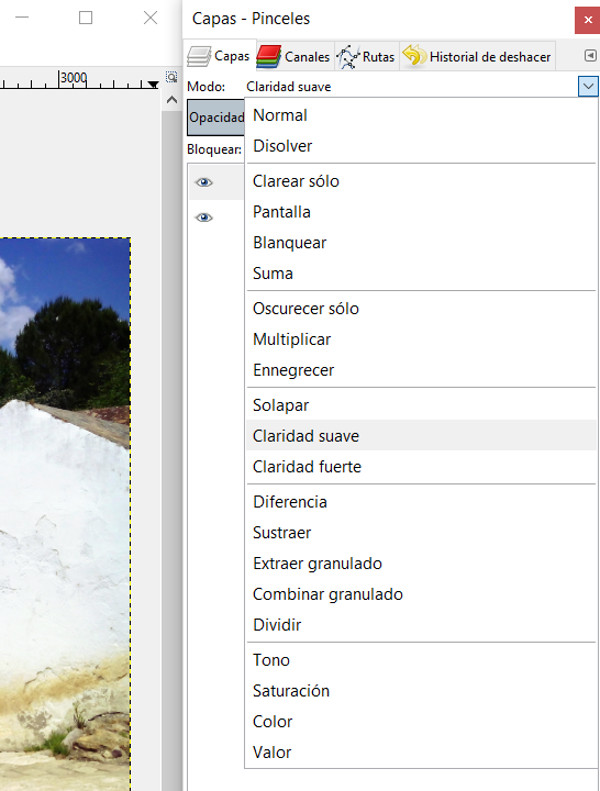Open the Historial de deshacer tab
Screen dimensions: 600x791
pyautogui.click(x=478, y=57)
